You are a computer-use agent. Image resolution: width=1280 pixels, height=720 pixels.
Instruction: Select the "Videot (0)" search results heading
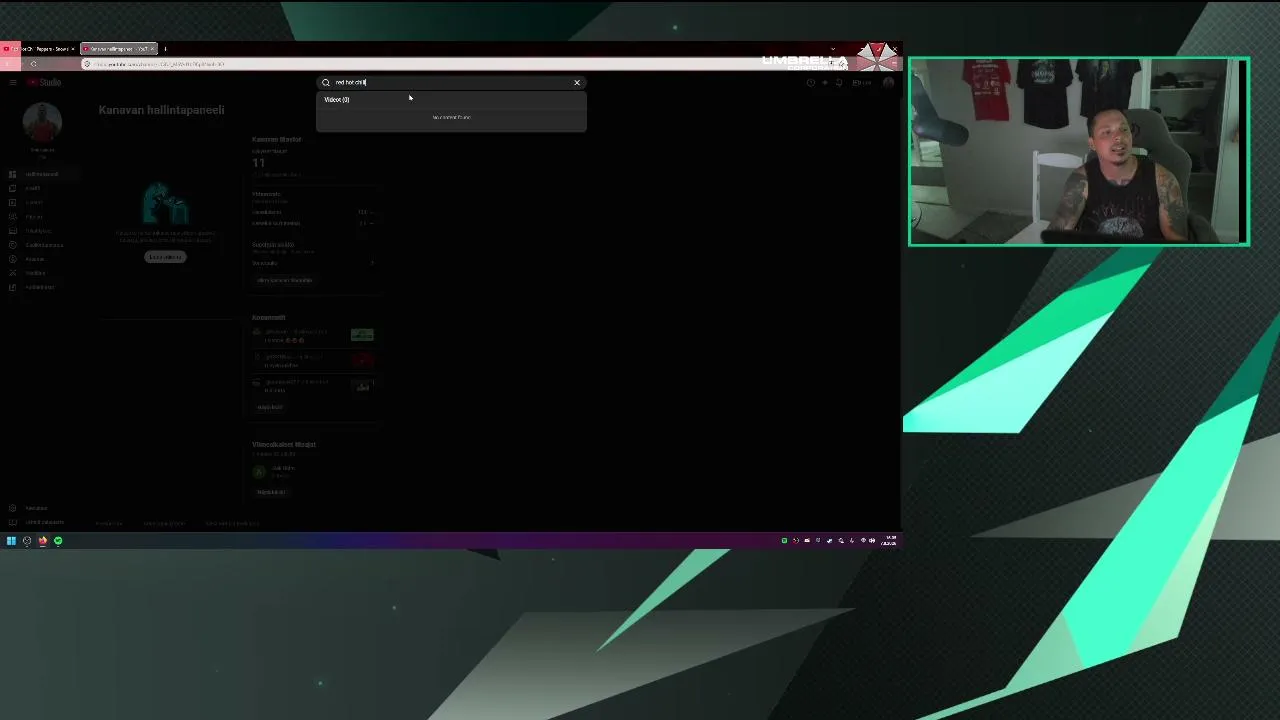tap(337, 100)
